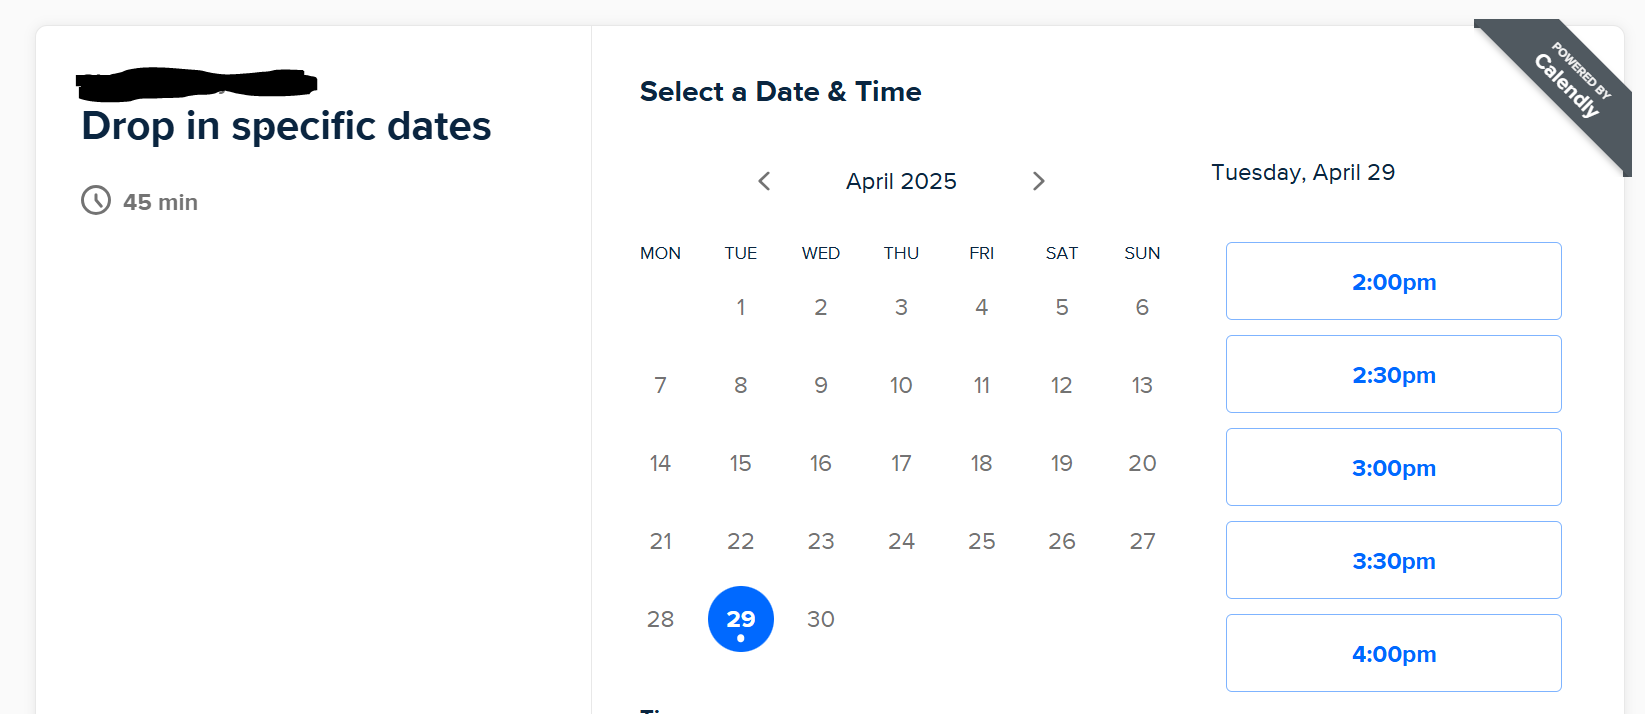Viewport: 1645px width, 714px height.
Task: Pick the 3:30pm time slot
Action: (1394, 560)
